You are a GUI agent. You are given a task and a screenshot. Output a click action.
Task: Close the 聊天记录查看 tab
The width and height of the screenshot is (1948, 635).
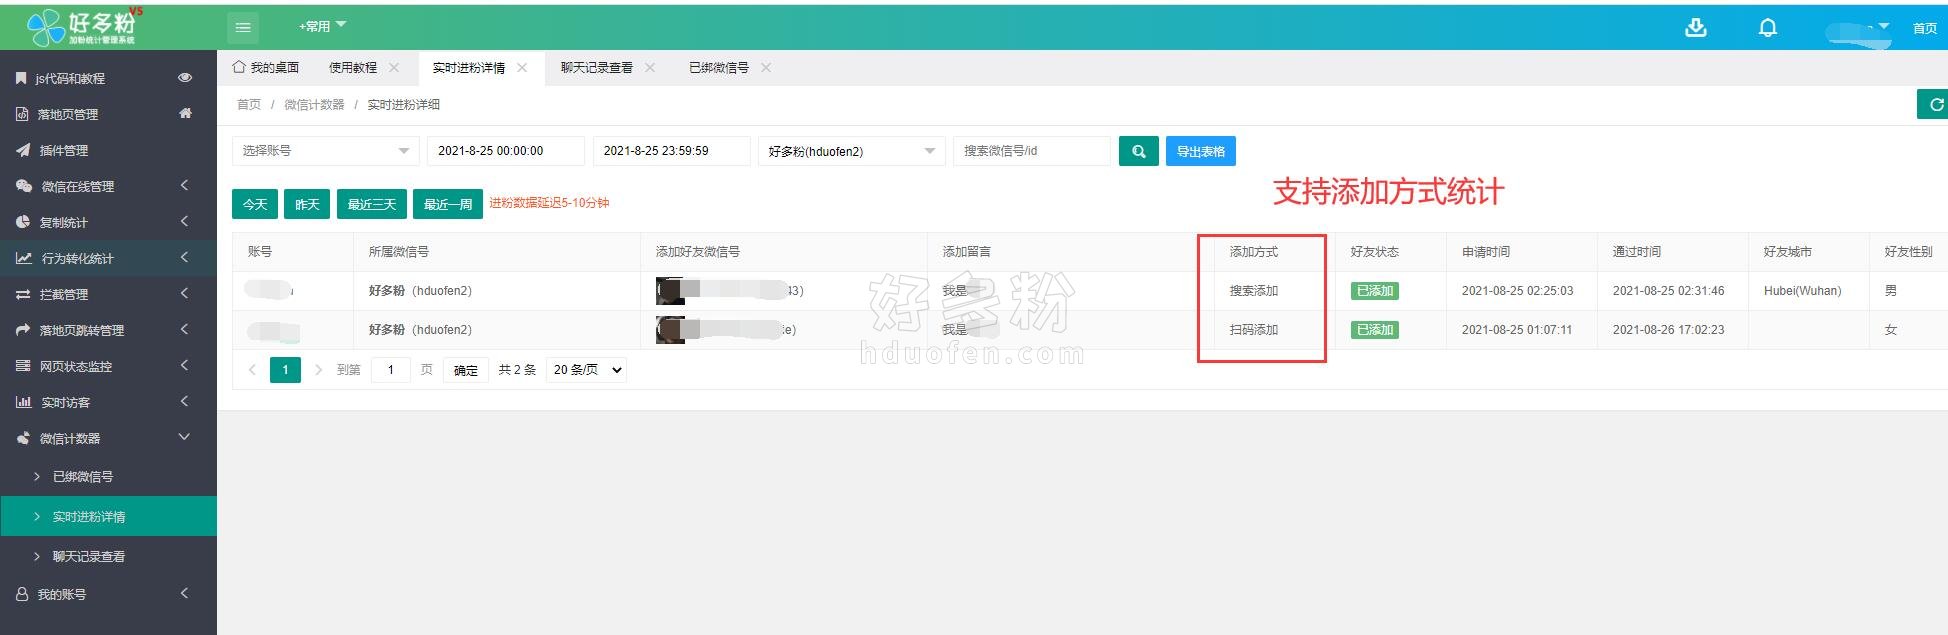click(x=650, y=68)
